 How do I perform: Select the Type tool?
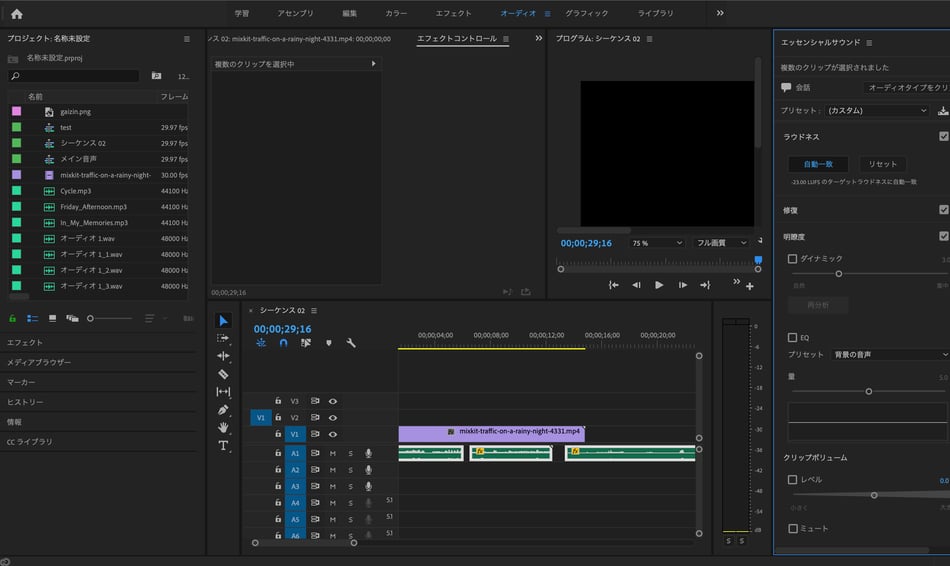pyautogui.click(x=223, y=445)
